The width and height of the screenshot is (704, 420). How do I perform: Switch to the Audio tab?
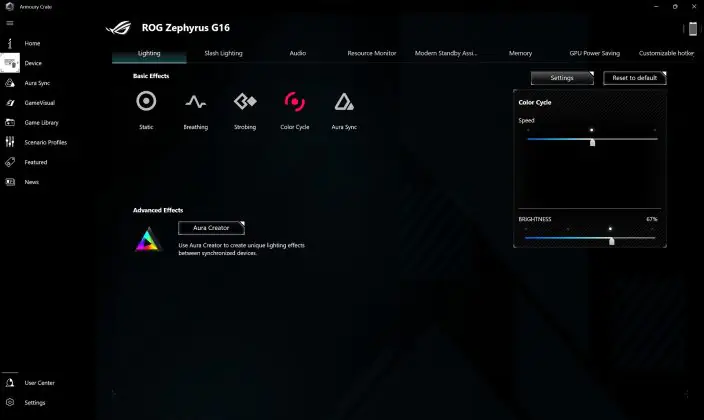pyautogui.click(x=298, y=53)
